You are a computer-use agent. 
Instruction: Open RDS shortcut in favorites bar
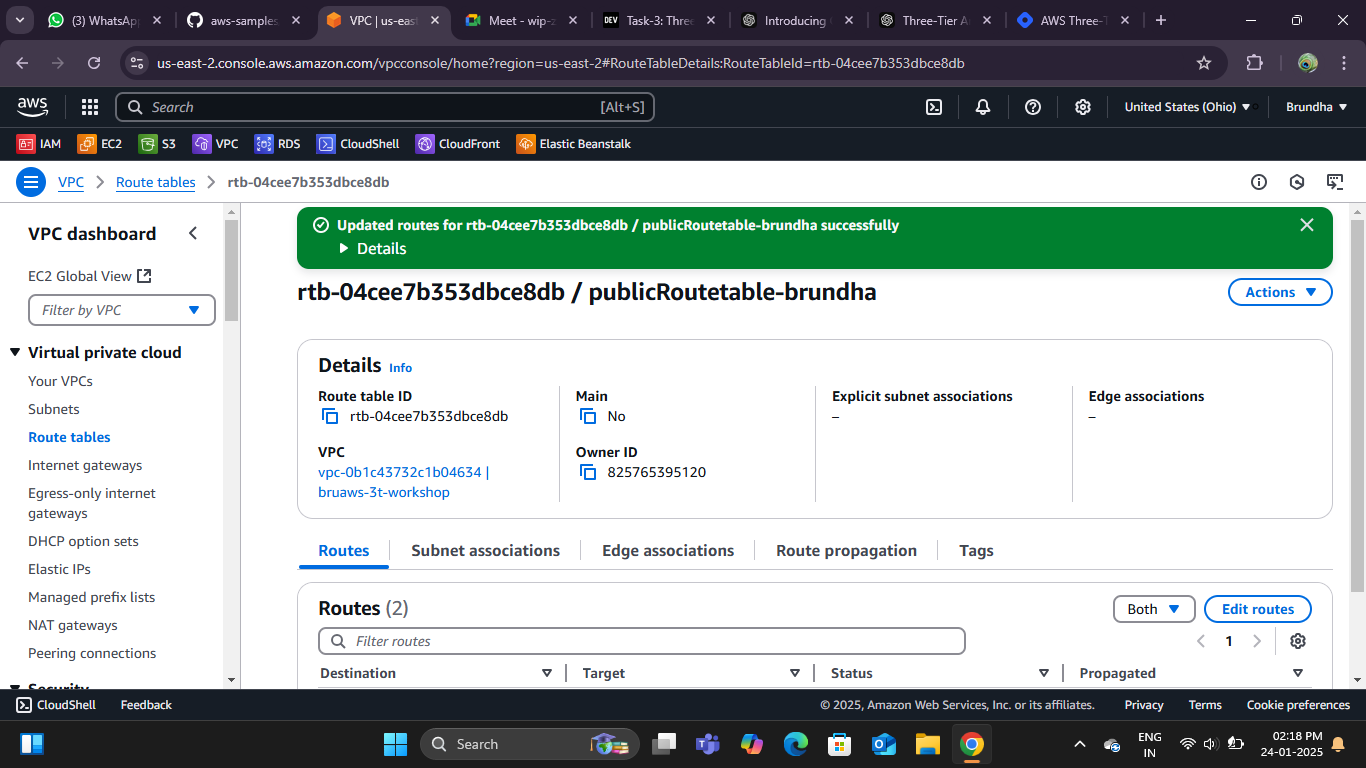click(278, 144)
